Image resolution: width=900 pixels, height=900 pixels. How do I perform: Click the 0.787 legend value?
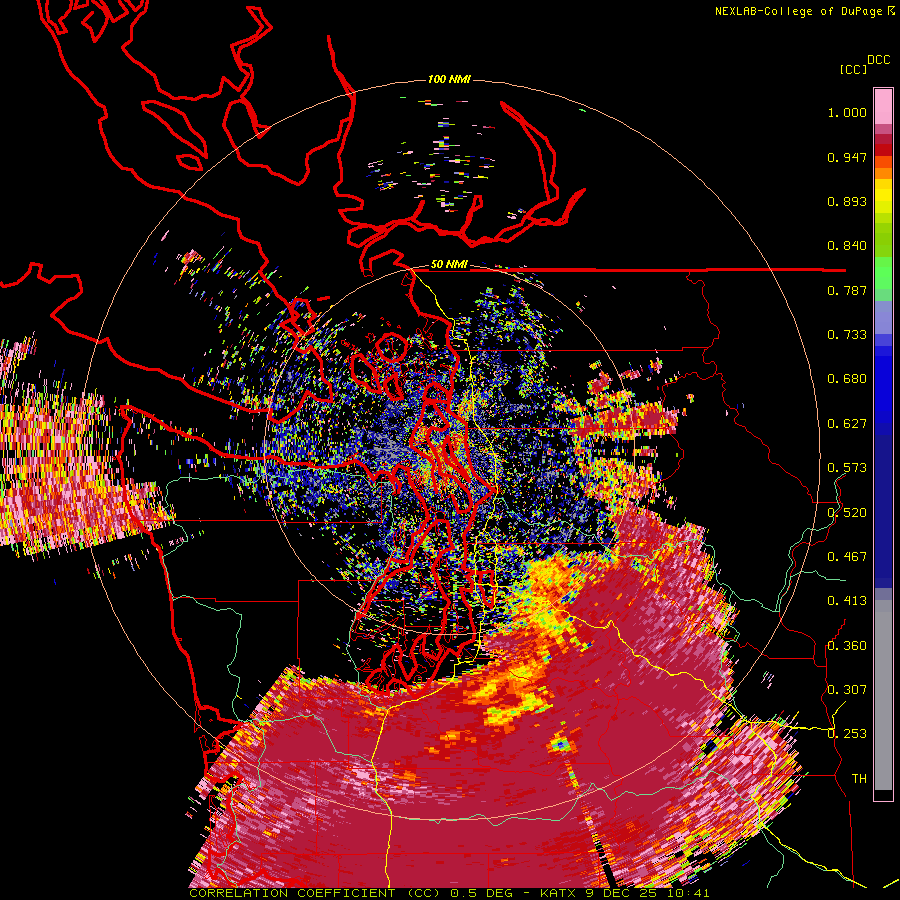coord(847,290)
